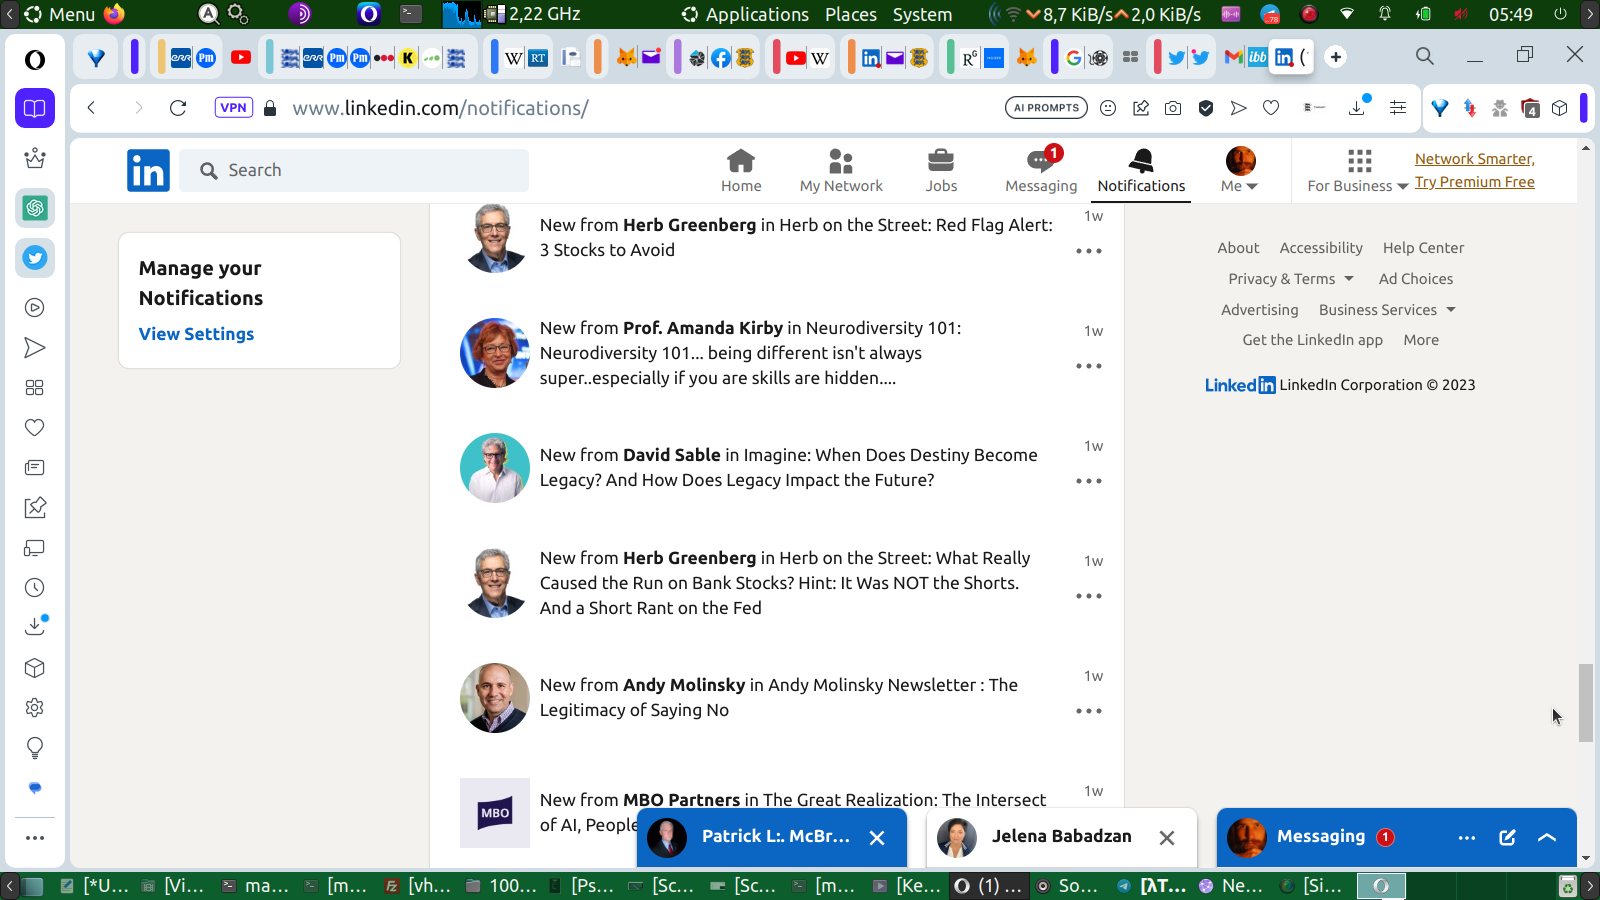Open AI Prompts in the address bar
Screen dimensions: 1600x900
[1046, 108]
